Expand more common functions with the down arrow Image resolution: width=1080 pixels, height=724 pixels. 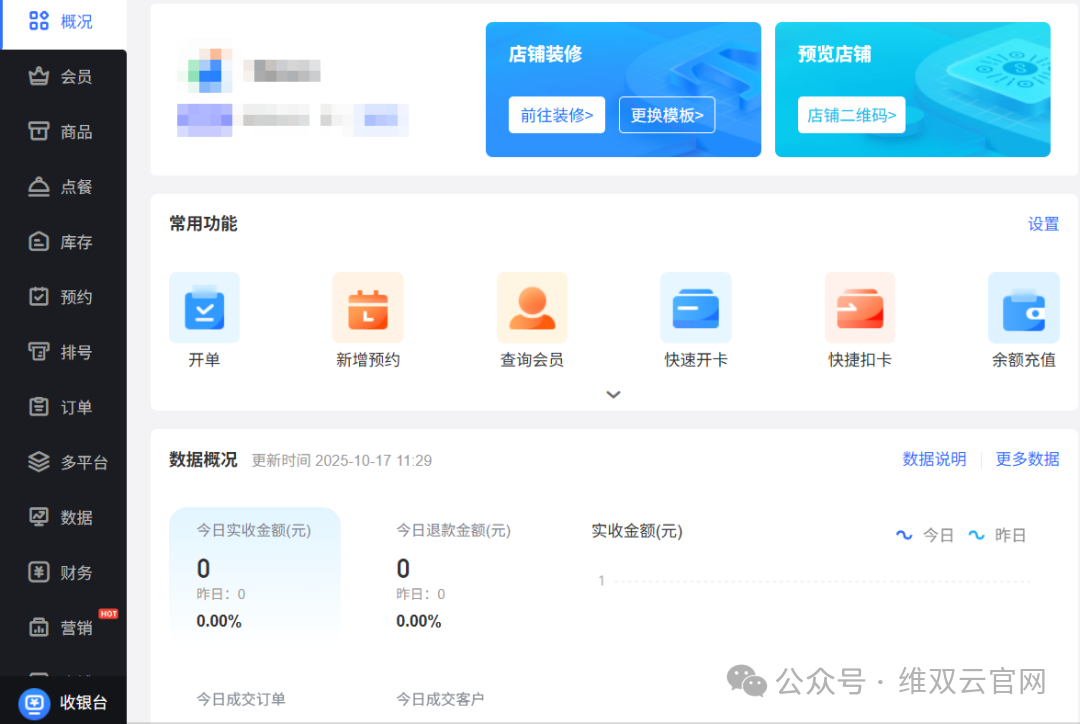613,394
